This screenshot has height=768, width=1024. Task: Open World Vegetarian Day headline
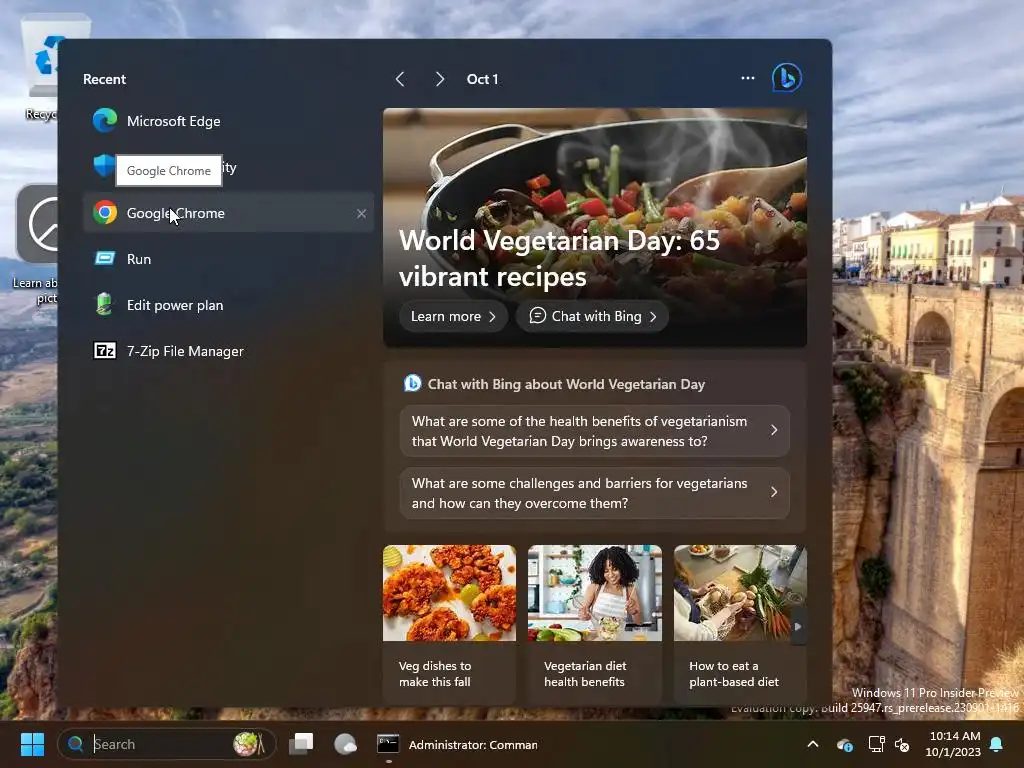click(x=559, y=259)
